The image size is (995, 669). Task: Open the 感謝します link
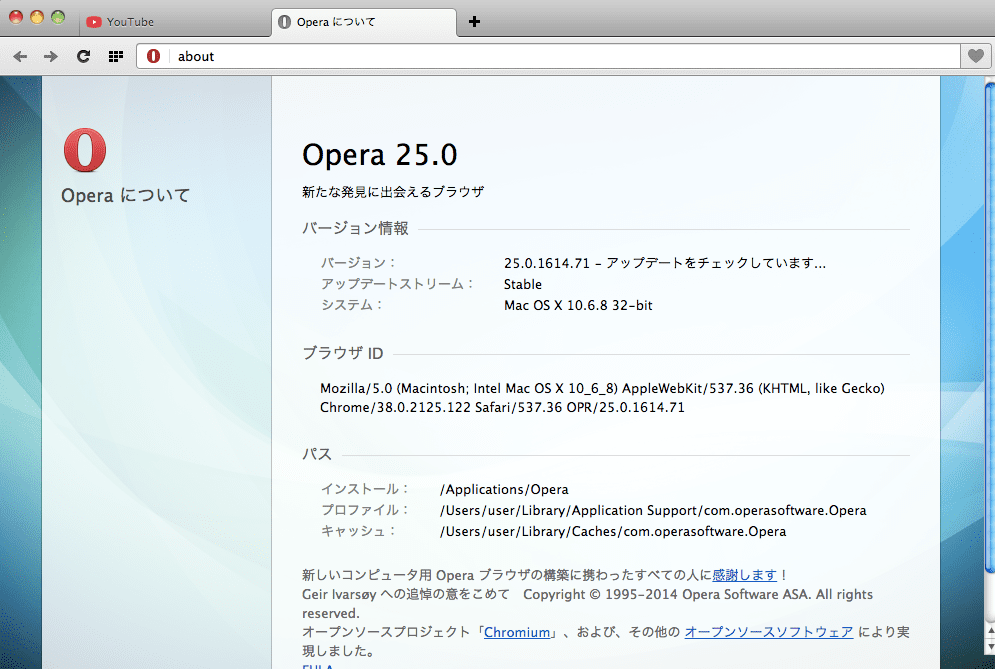[744, 575]
